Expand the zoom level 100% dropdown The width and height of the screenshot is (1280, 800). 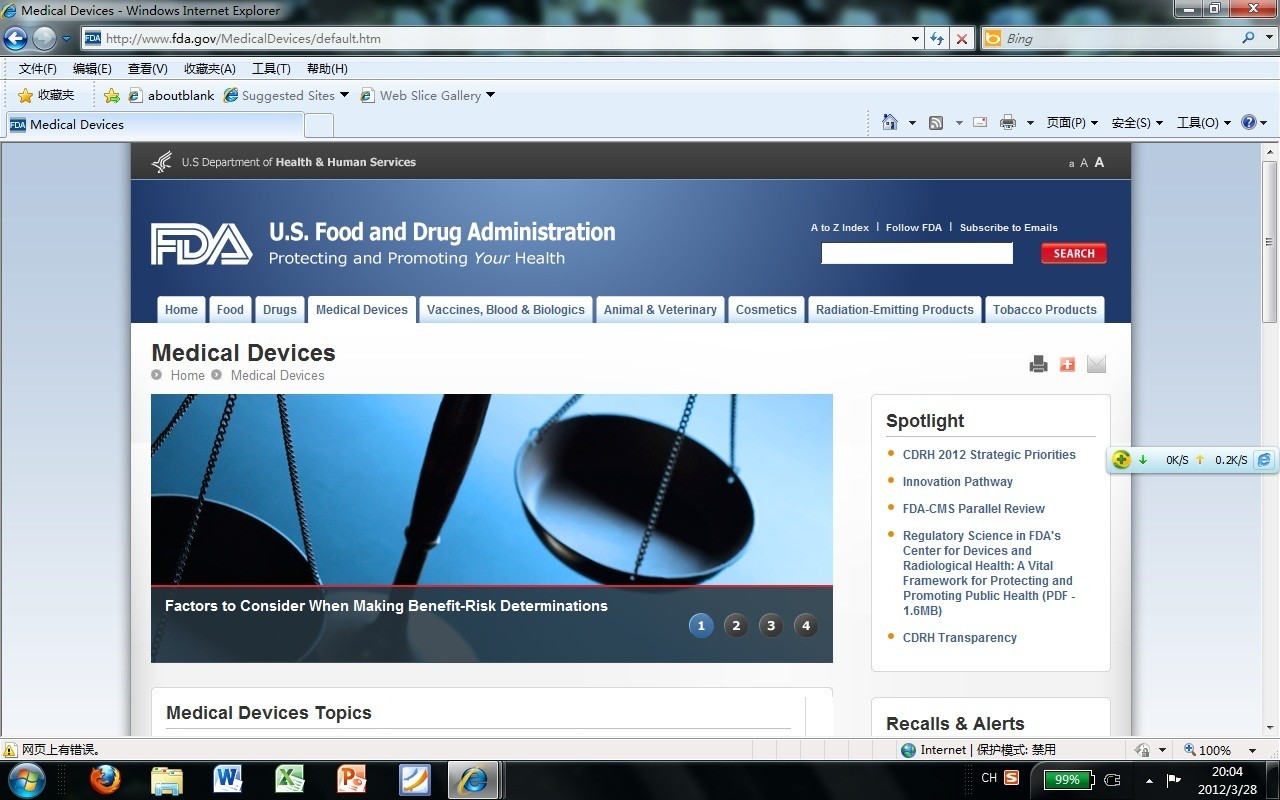point(1252,750)
